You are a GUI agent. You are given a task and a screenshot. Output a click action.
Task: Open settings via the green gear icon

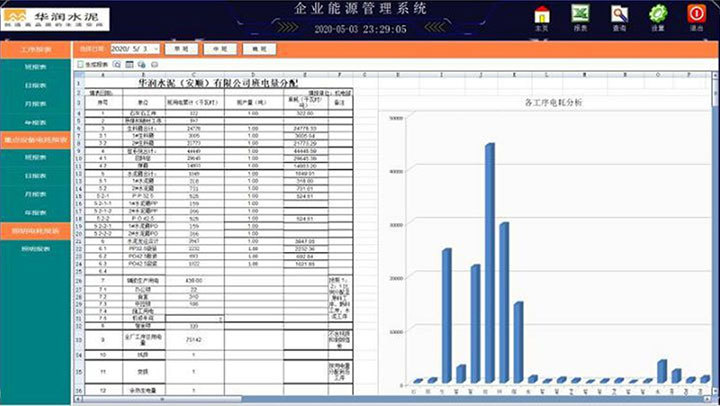pyautogui.click(x=658, y=14)
